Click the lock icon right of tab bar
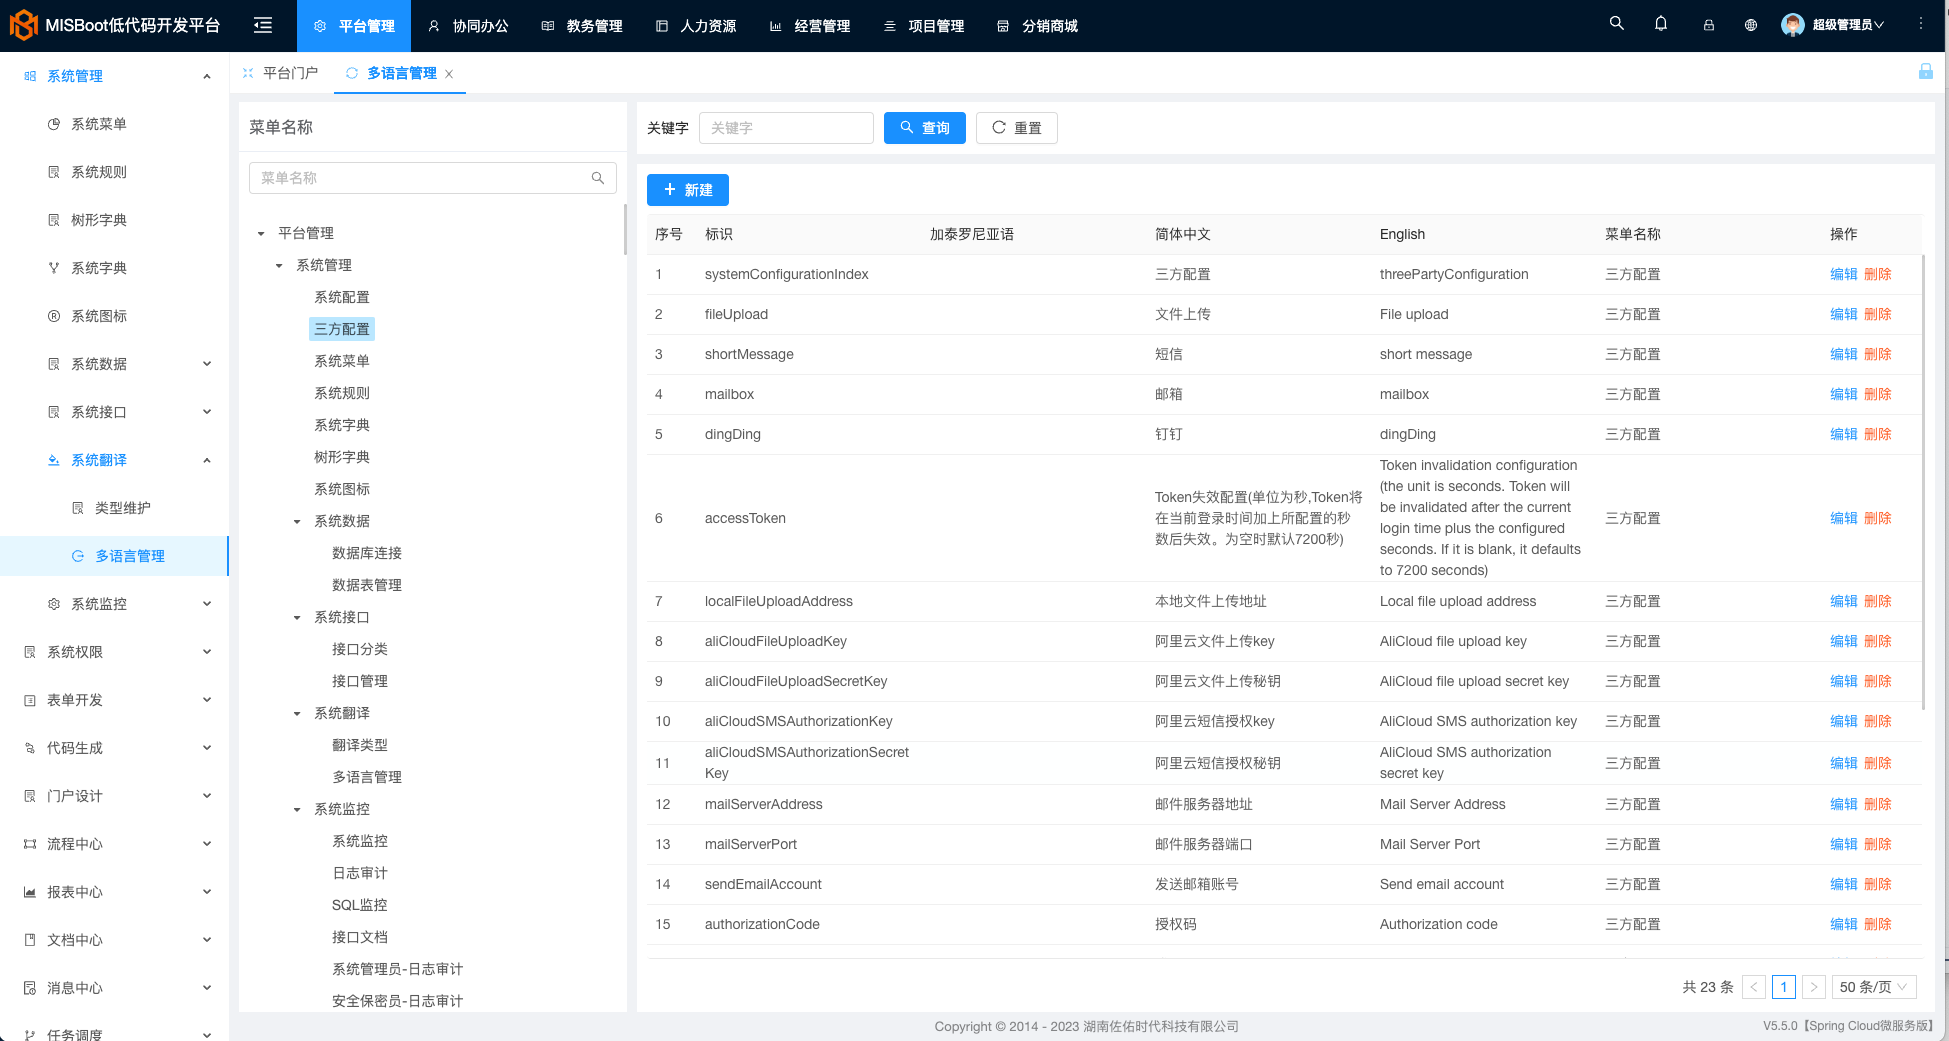This screenshot has height=1041, width=1949. click(x=1925, y=71)
